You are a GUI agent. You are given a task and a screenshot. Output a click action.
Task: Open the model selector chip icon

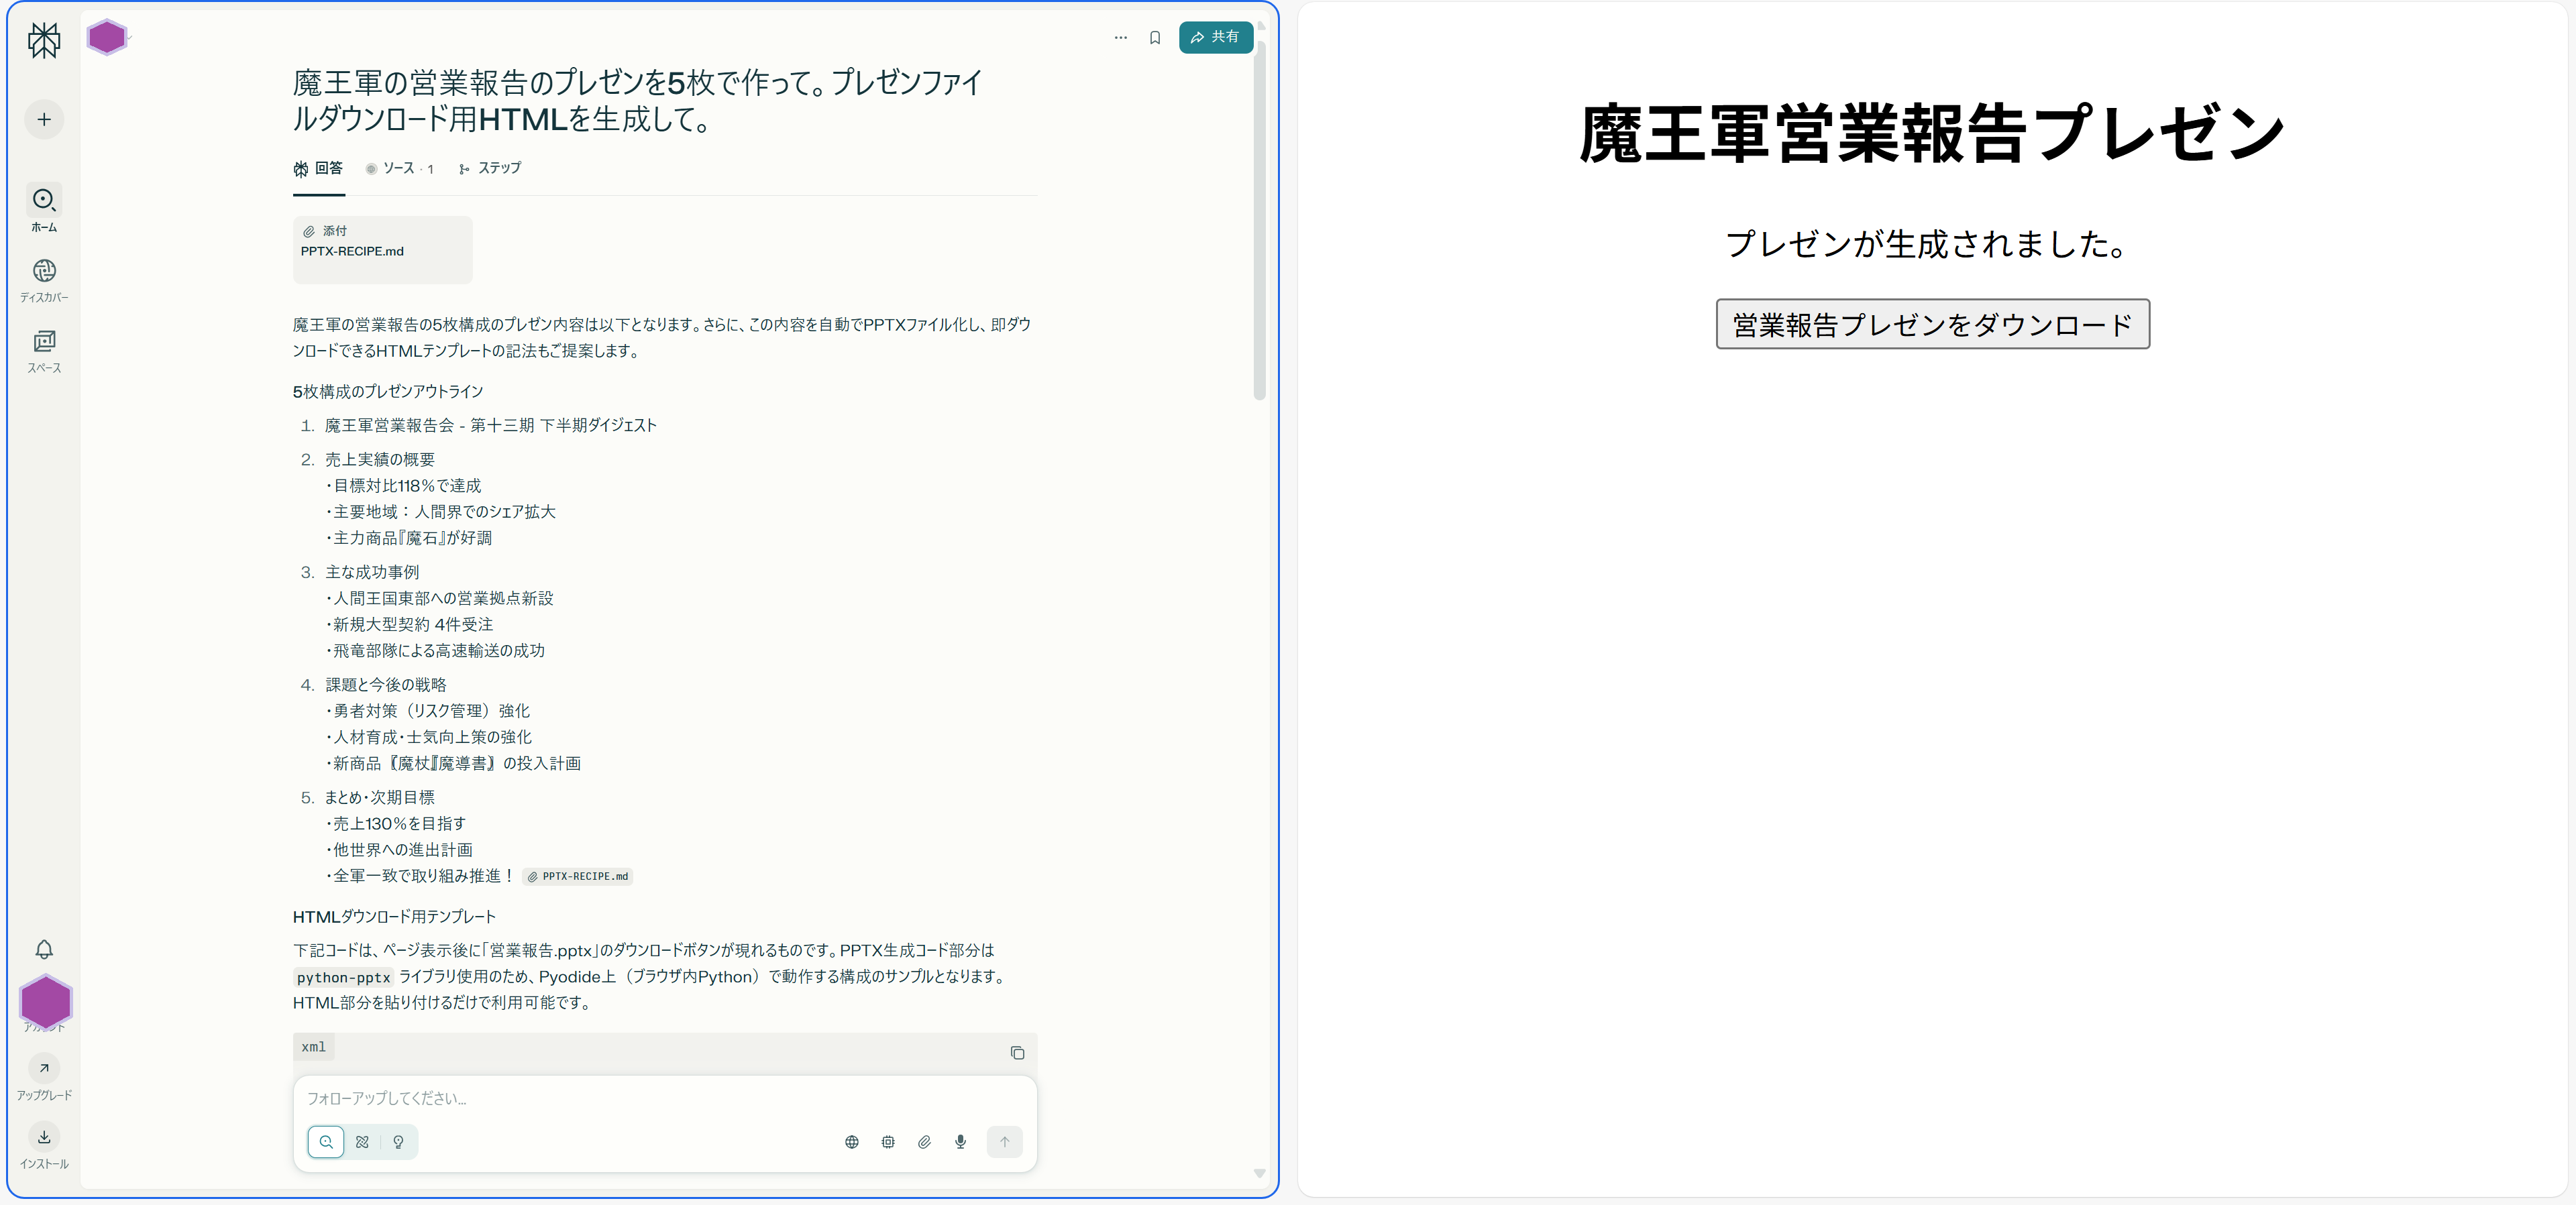[x=888, y=1141]
